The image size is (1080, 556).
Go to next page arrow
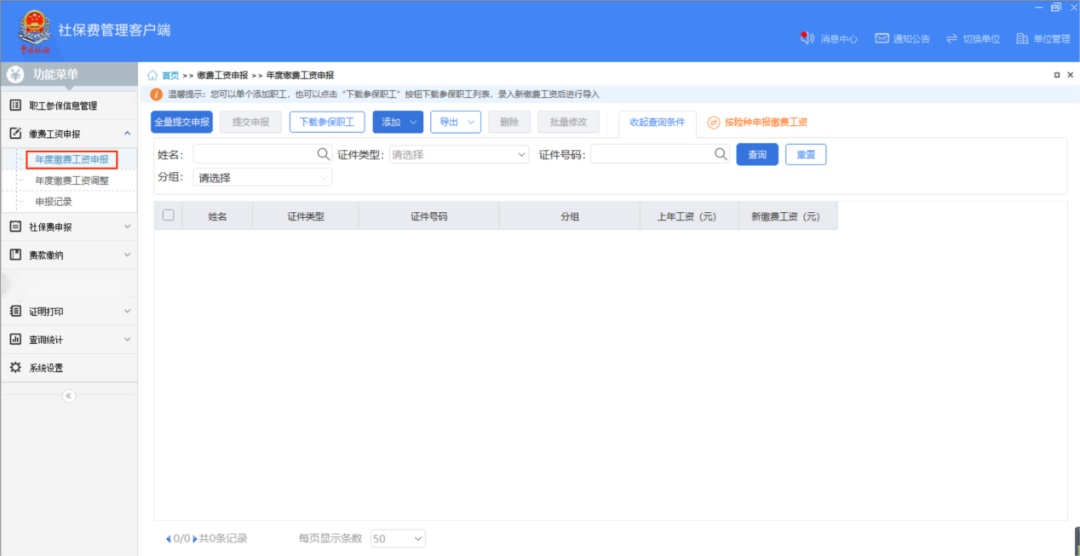coord(195,539)
